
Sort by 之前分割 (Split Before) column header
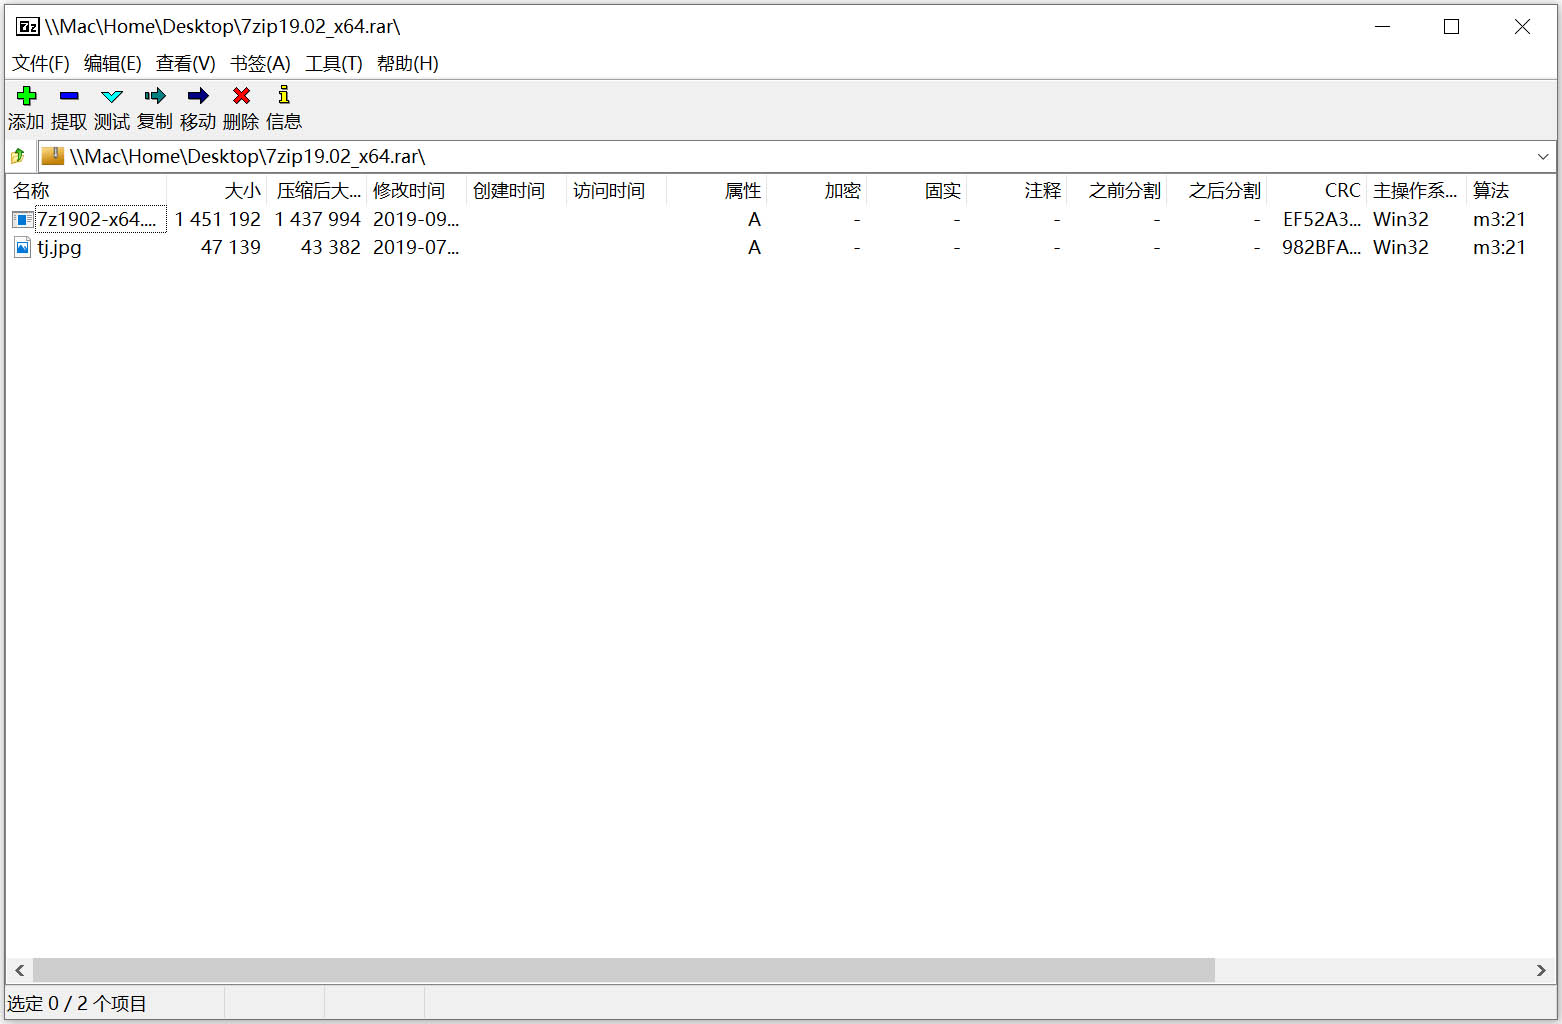coord(1117,191)
